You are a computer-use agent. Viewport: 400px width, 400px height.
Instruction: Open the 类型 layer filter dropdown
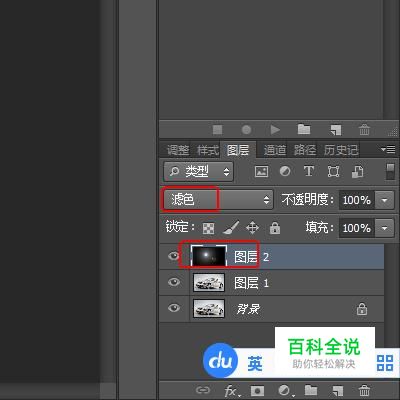[199, 172]
